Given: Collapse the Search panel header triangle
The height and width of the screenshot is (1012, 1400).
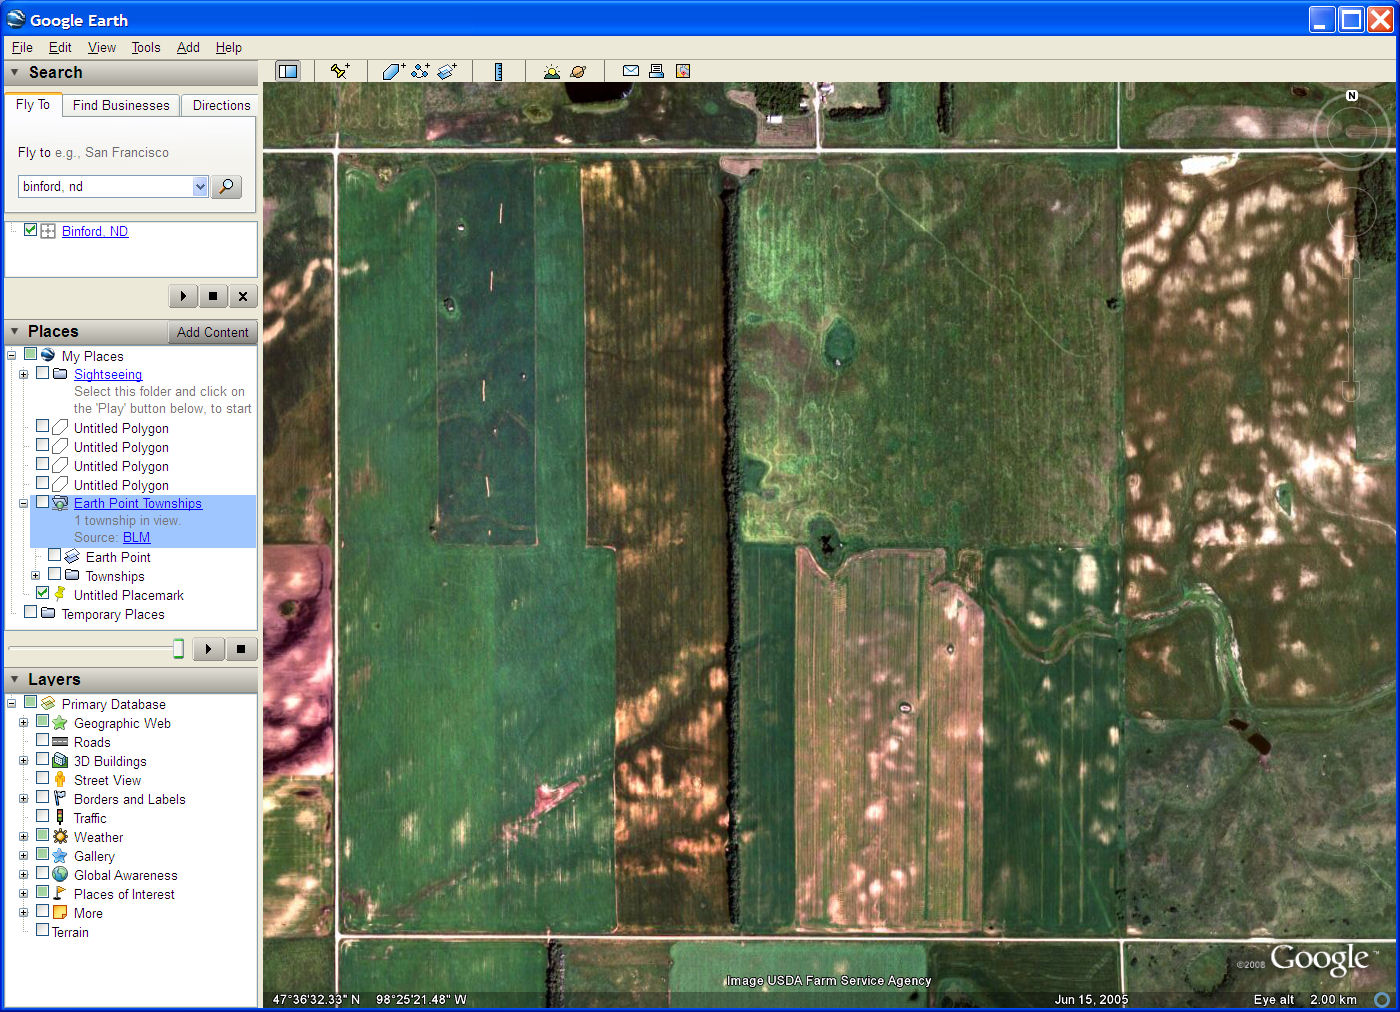Looking at the screenshot, I should pos(14,72).
